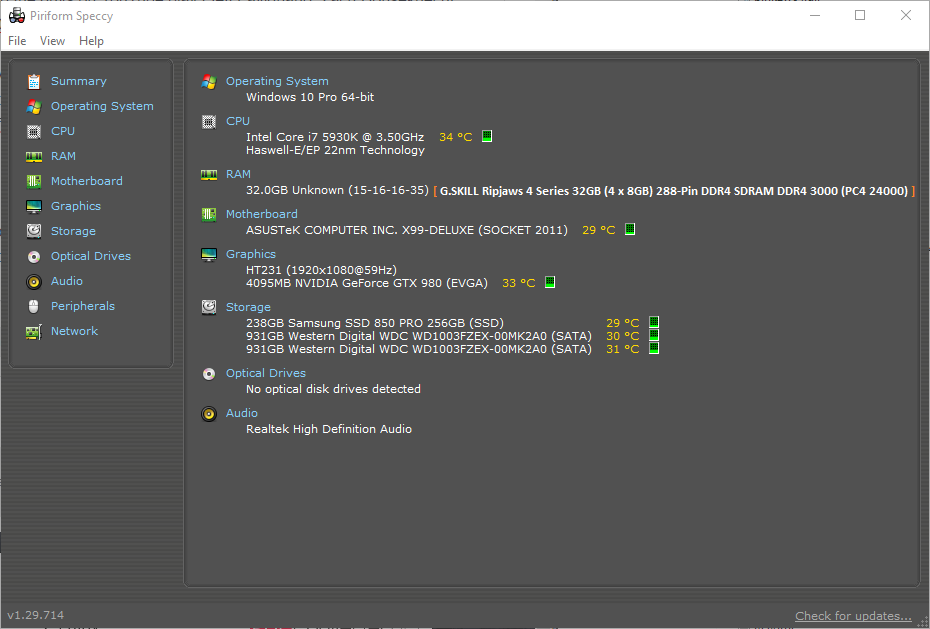Click the Peripherals mouse icon in sidebar
Viewport: 930px width, 629px height.
pos(34,306)
